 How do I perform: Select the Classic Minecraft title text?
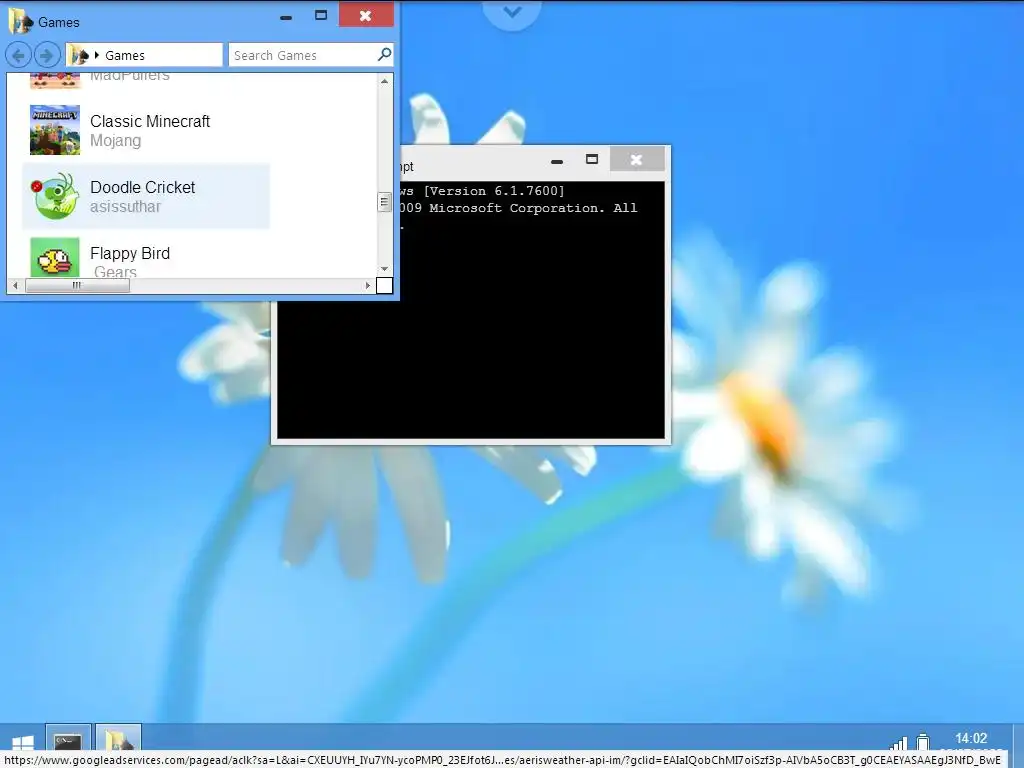[x=150, y=121]
